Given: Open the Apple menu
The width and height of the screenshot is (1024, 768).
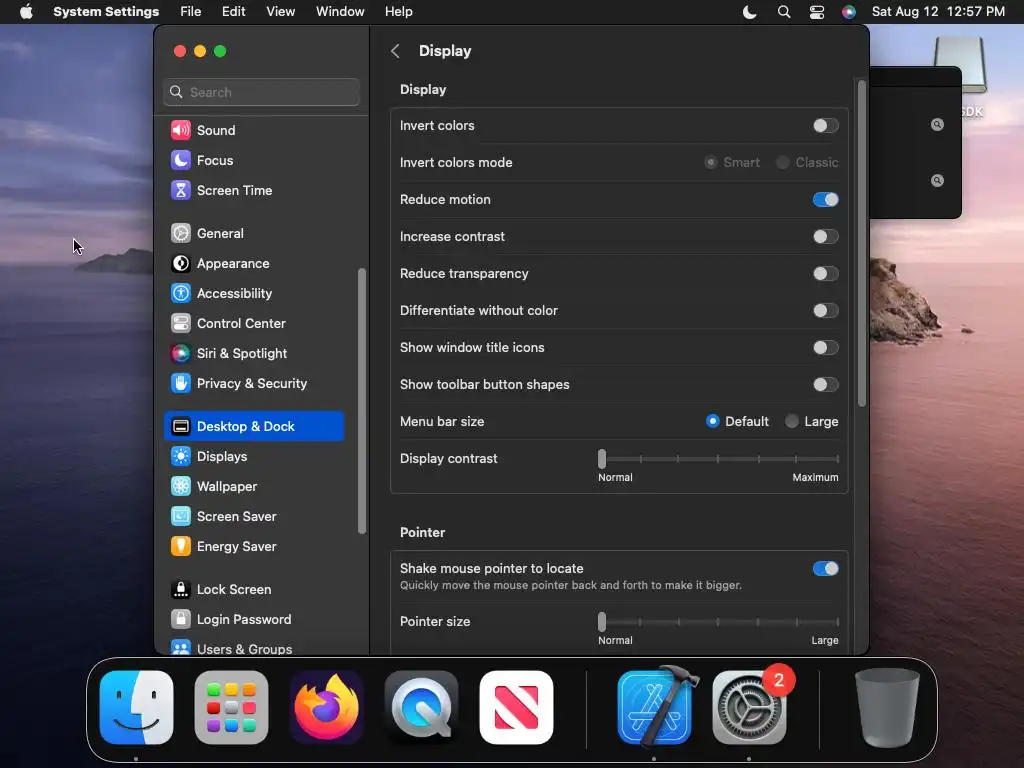Looking at the screenshot, I should 26,12.
